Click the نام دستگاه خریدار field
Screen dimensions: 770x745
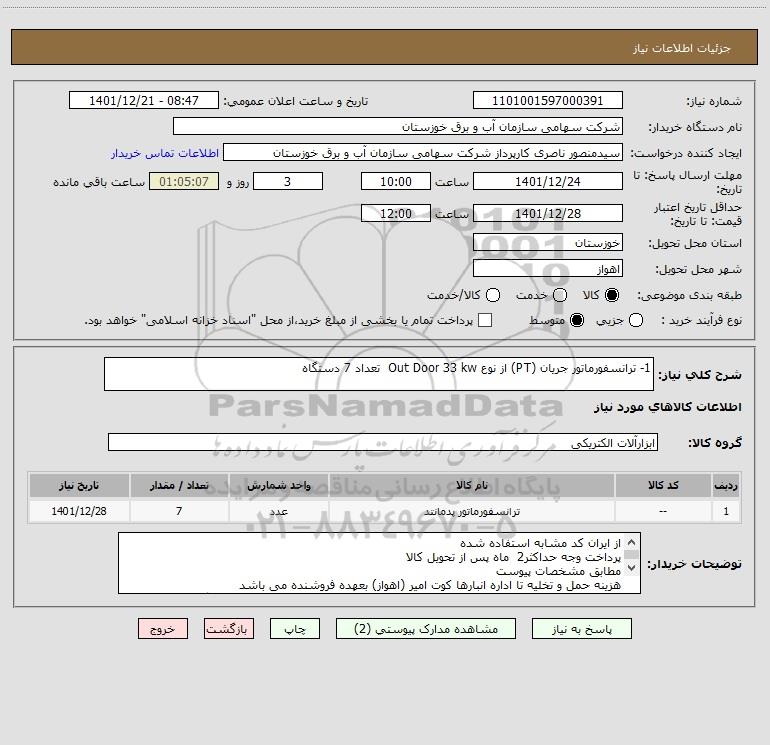[x=398, y=127]
